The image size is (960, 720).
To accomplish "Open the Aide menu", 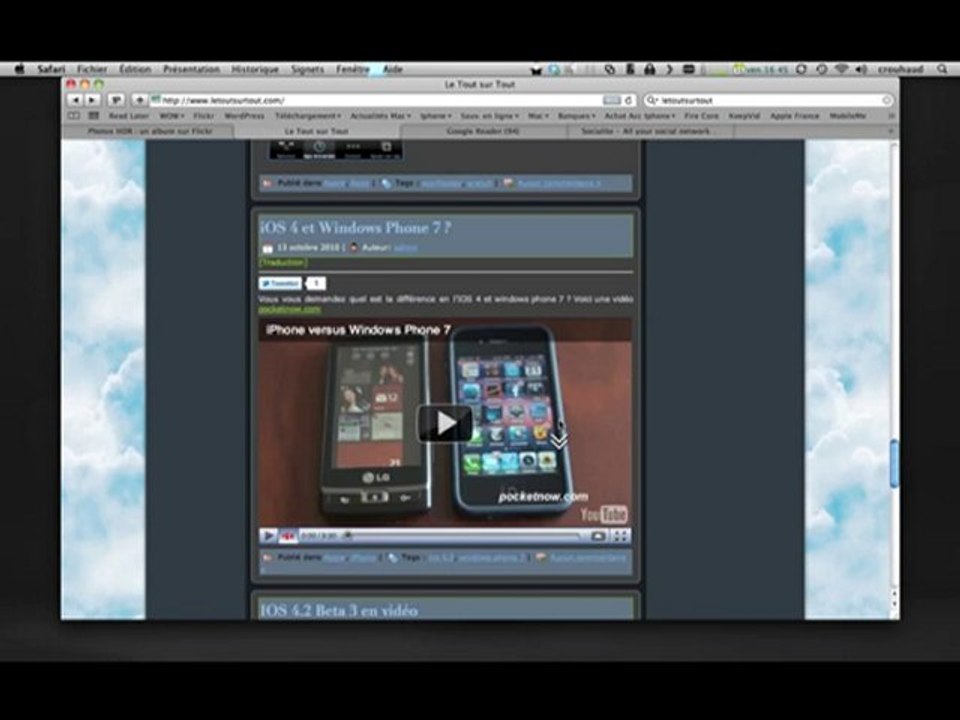I will click(x=392, y=69).
